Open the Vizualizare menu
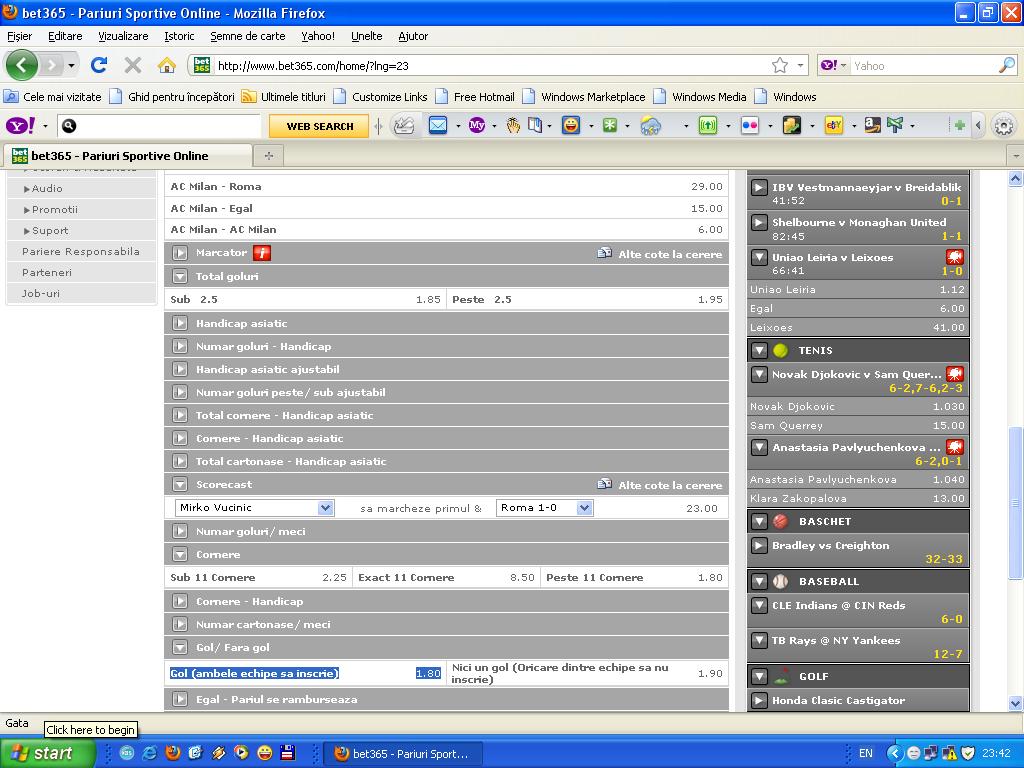 click(123, 36)
